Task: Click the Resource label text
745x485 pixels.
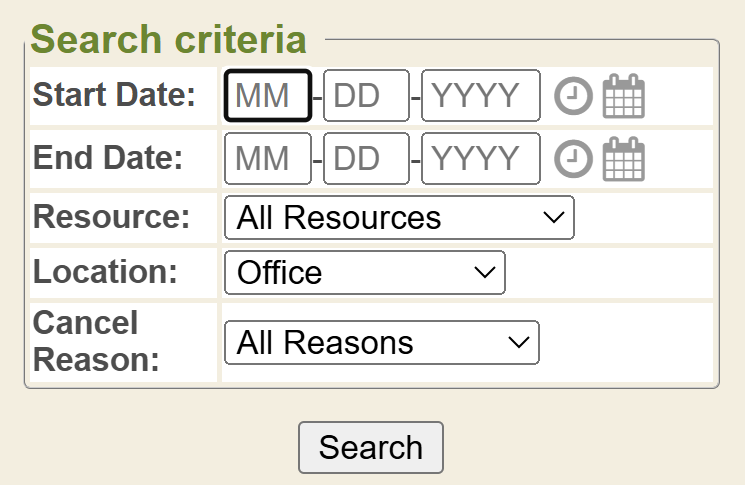Action: 111,217
